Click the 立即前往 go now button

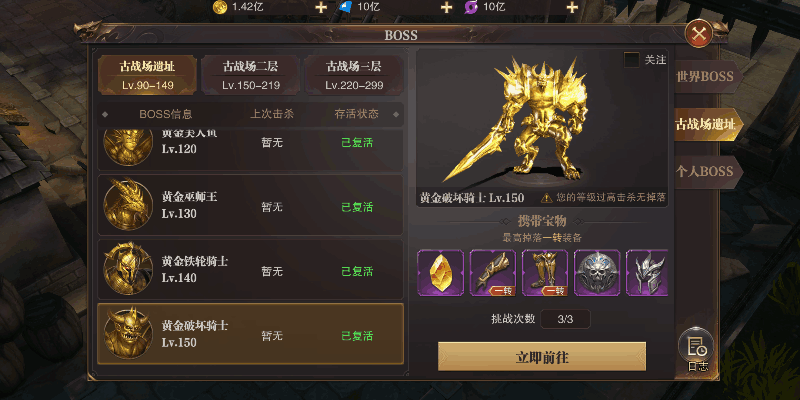point(542,357)
